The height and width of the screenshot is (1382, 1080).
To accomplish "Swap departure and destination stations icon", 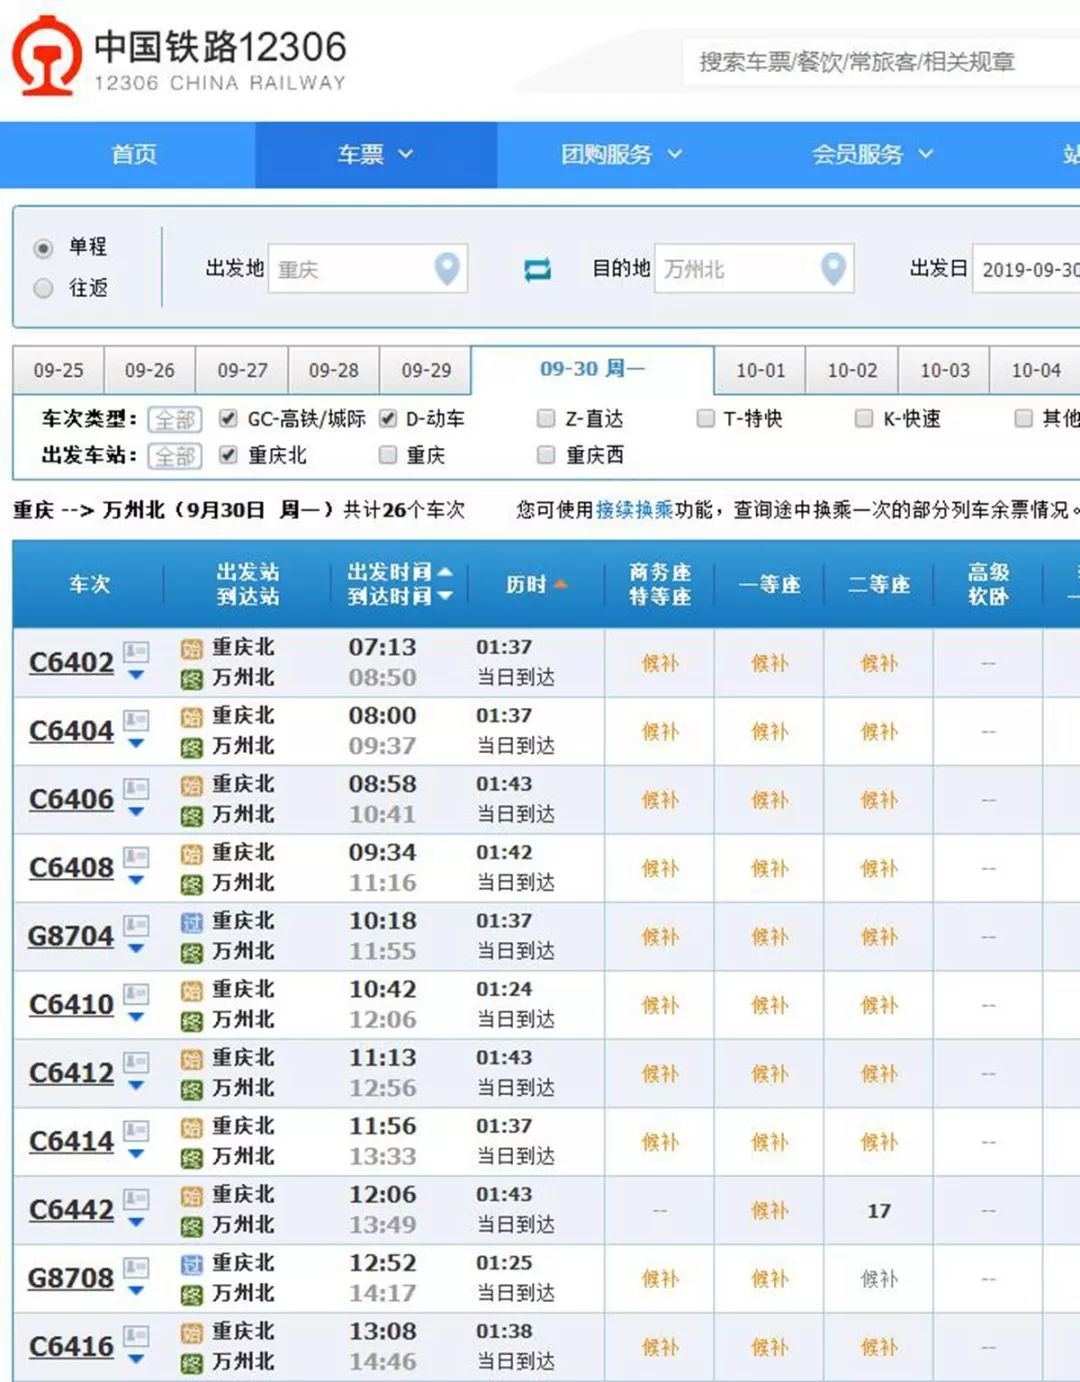I will tap(537, 269).
